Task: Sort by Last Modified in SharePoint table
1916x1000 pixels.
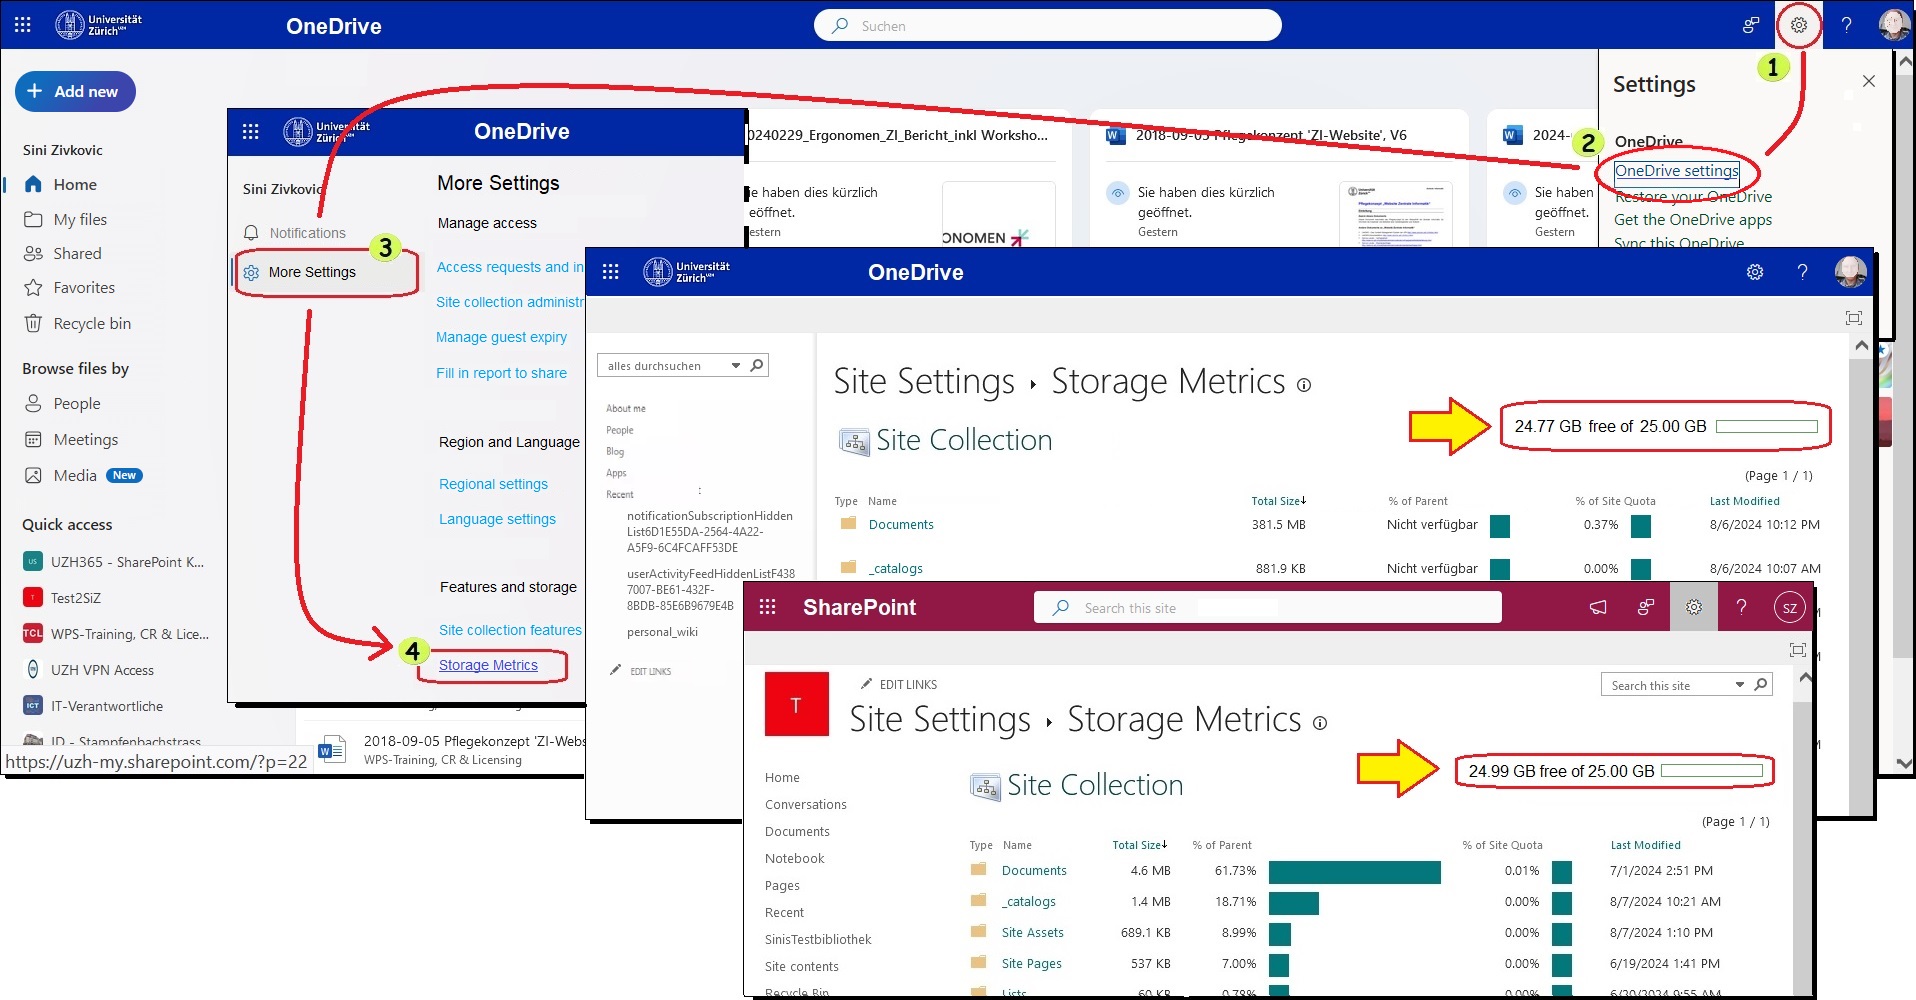Action: click(1645, 845)
